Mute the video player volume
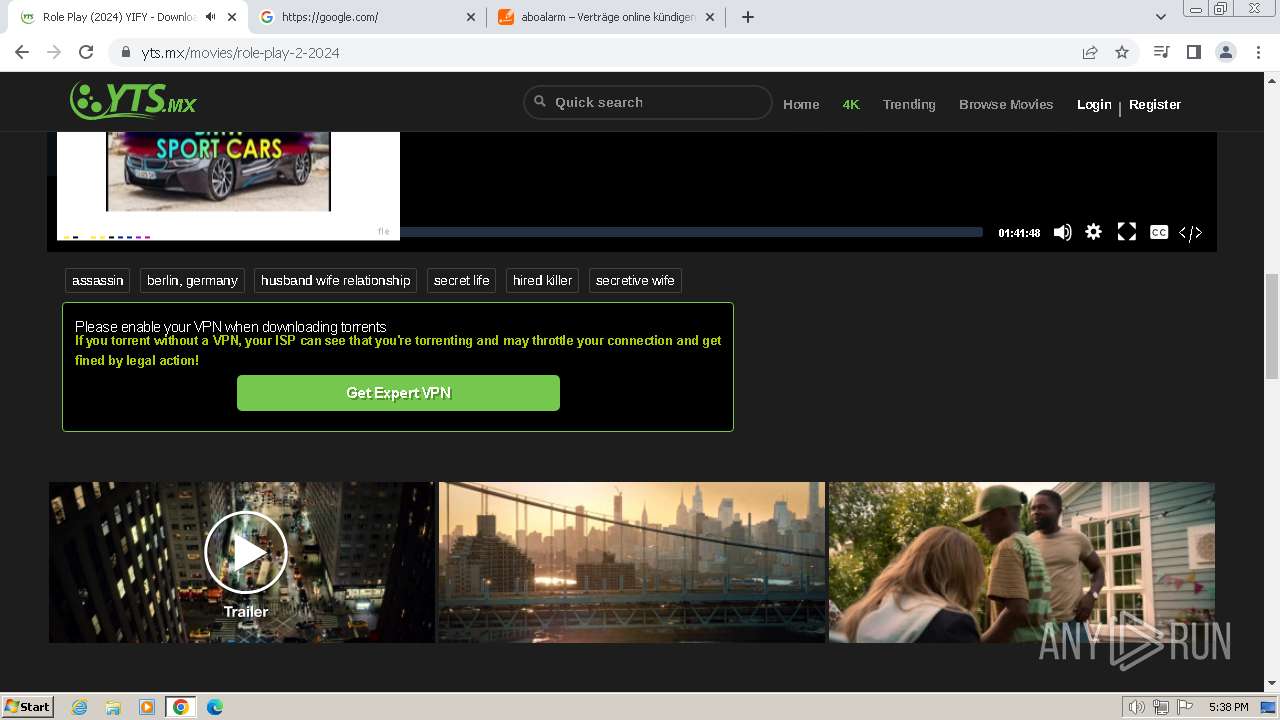Screen dimensions: 1280x720 [1062, 232]
